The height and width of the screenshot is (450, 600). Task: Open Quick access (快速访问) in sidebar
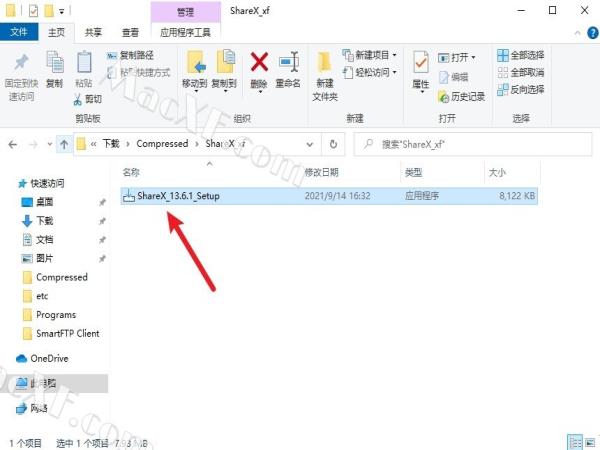coord(41,183)
